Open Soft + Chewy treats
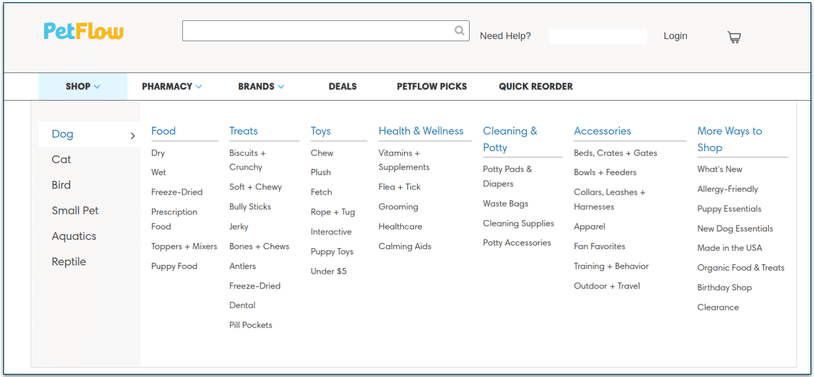This screenshot has height=377, width=814. (255, 187)
